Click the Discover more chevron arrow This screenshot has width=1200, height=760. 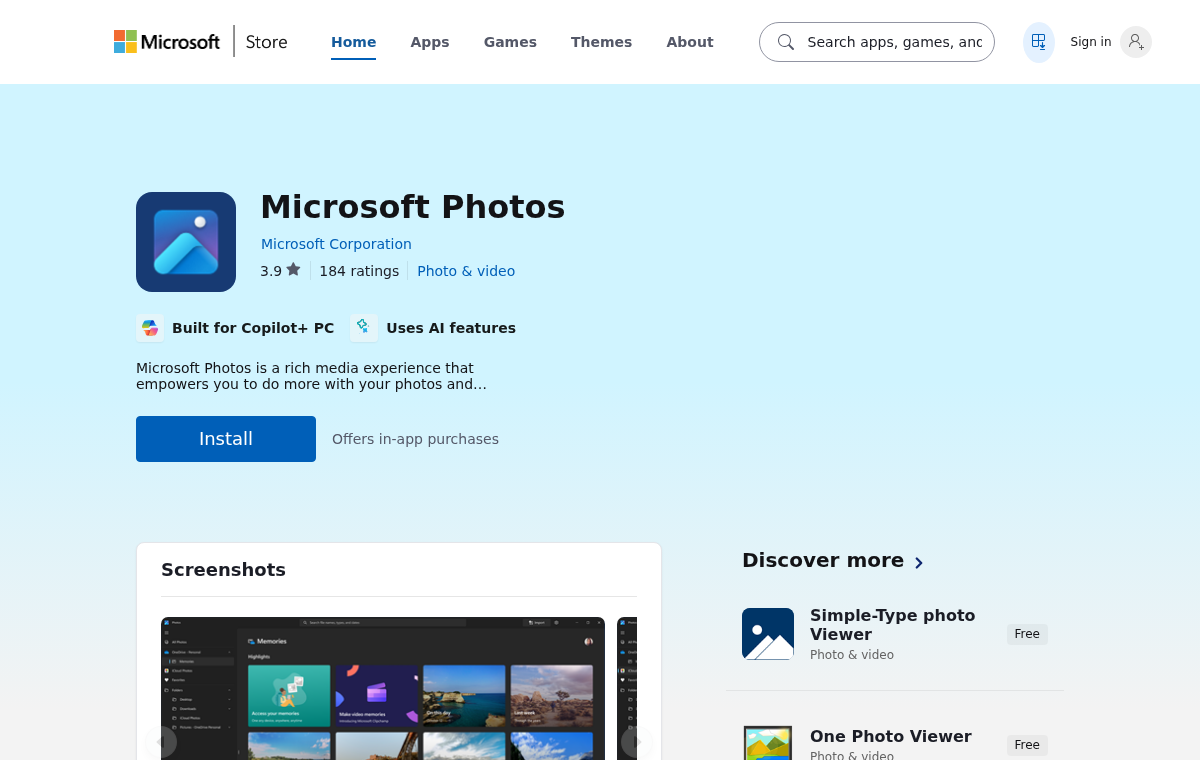pyautogui.click(x=919, y=563)
